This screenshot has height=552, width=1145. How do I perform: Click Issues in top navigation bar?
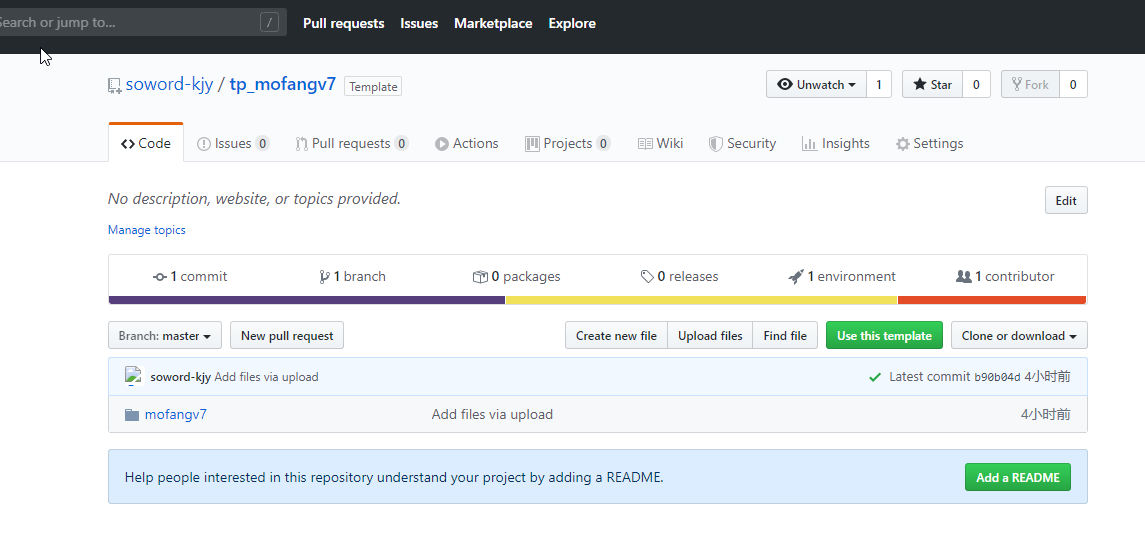tap(419, 23)
